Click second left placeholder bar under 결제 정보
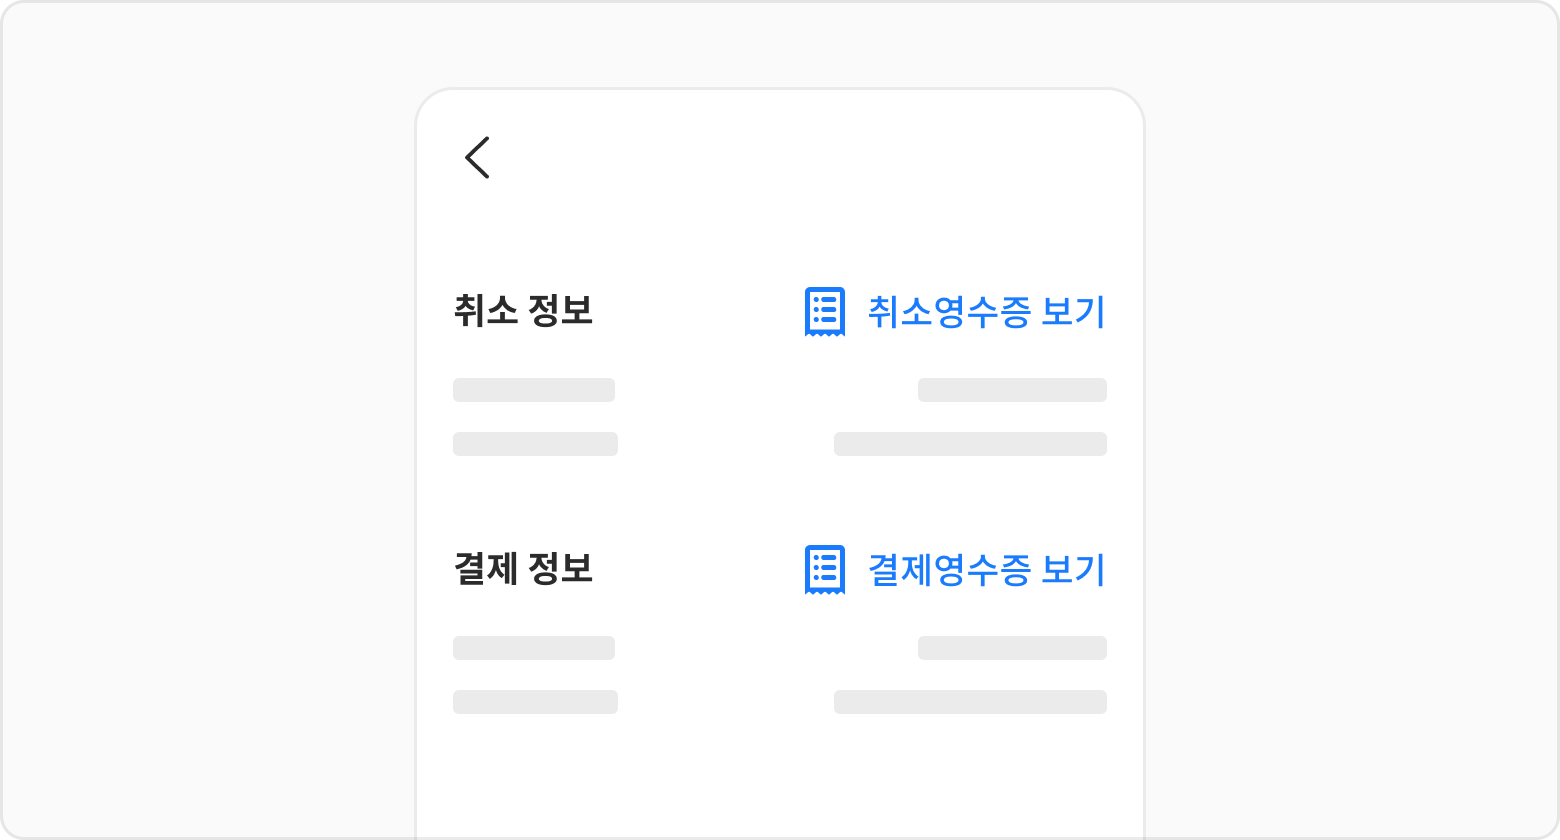1560x840 pixels. click(535, 702)
